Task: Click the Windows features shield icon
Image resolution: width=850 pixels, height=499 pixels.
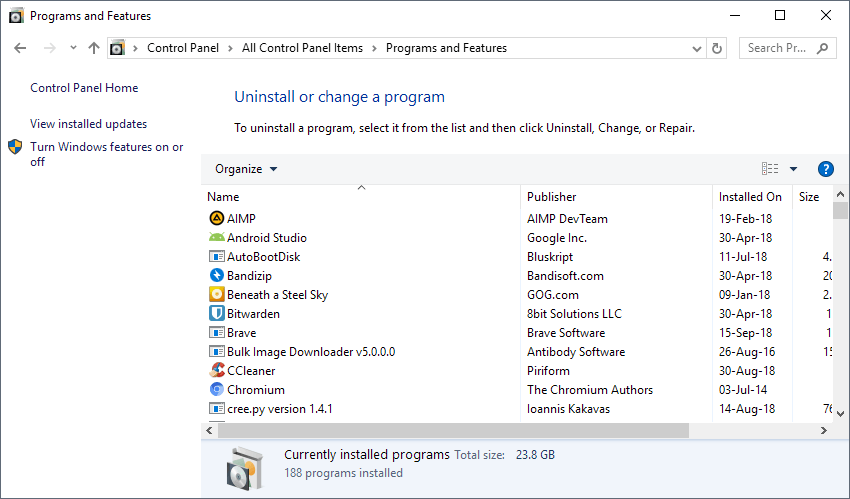Action: click(x=15, y=147)
